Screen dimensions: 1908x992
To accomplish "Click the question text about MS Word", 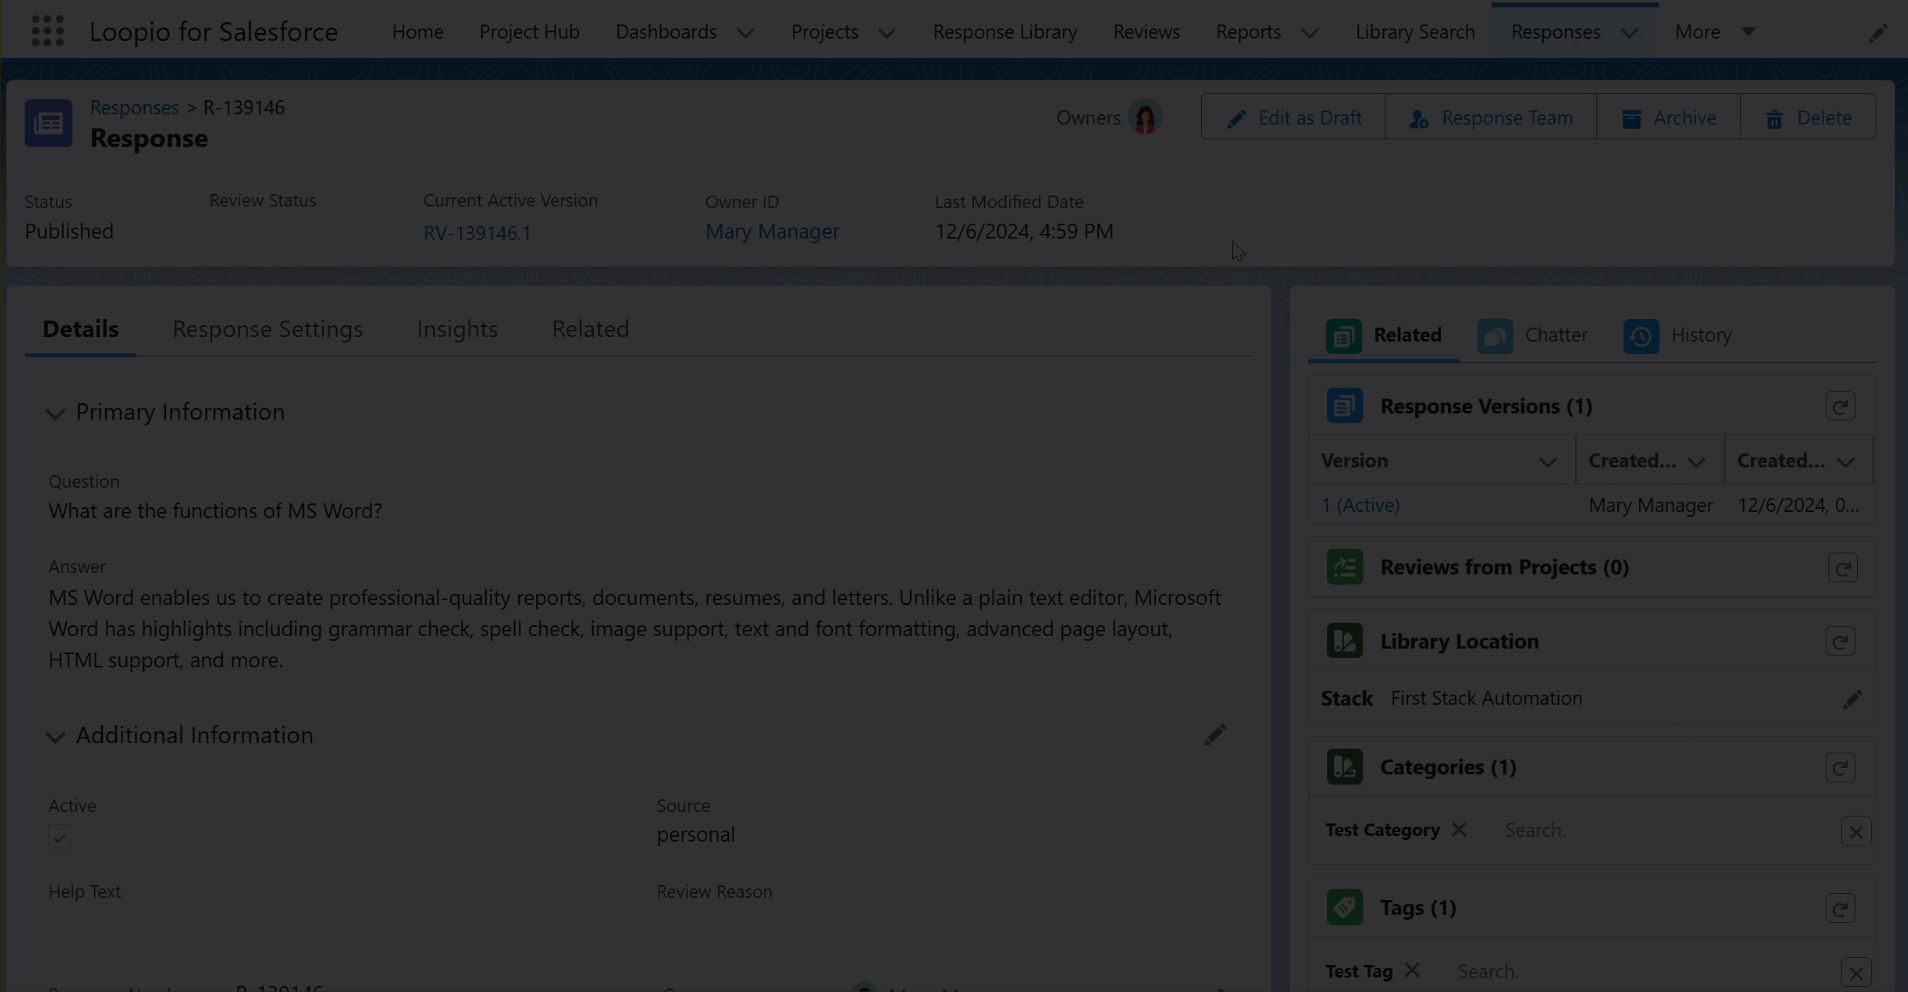I will pyautogui.click(x=215, y=511).
